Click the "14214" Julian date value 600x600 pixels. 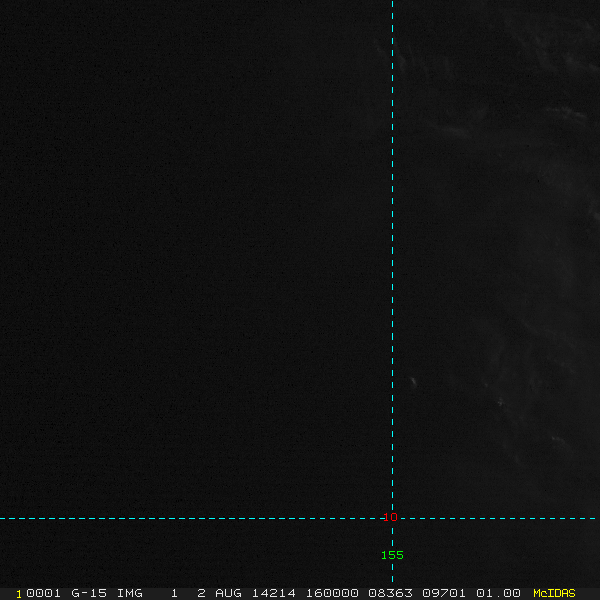point(274,593)
